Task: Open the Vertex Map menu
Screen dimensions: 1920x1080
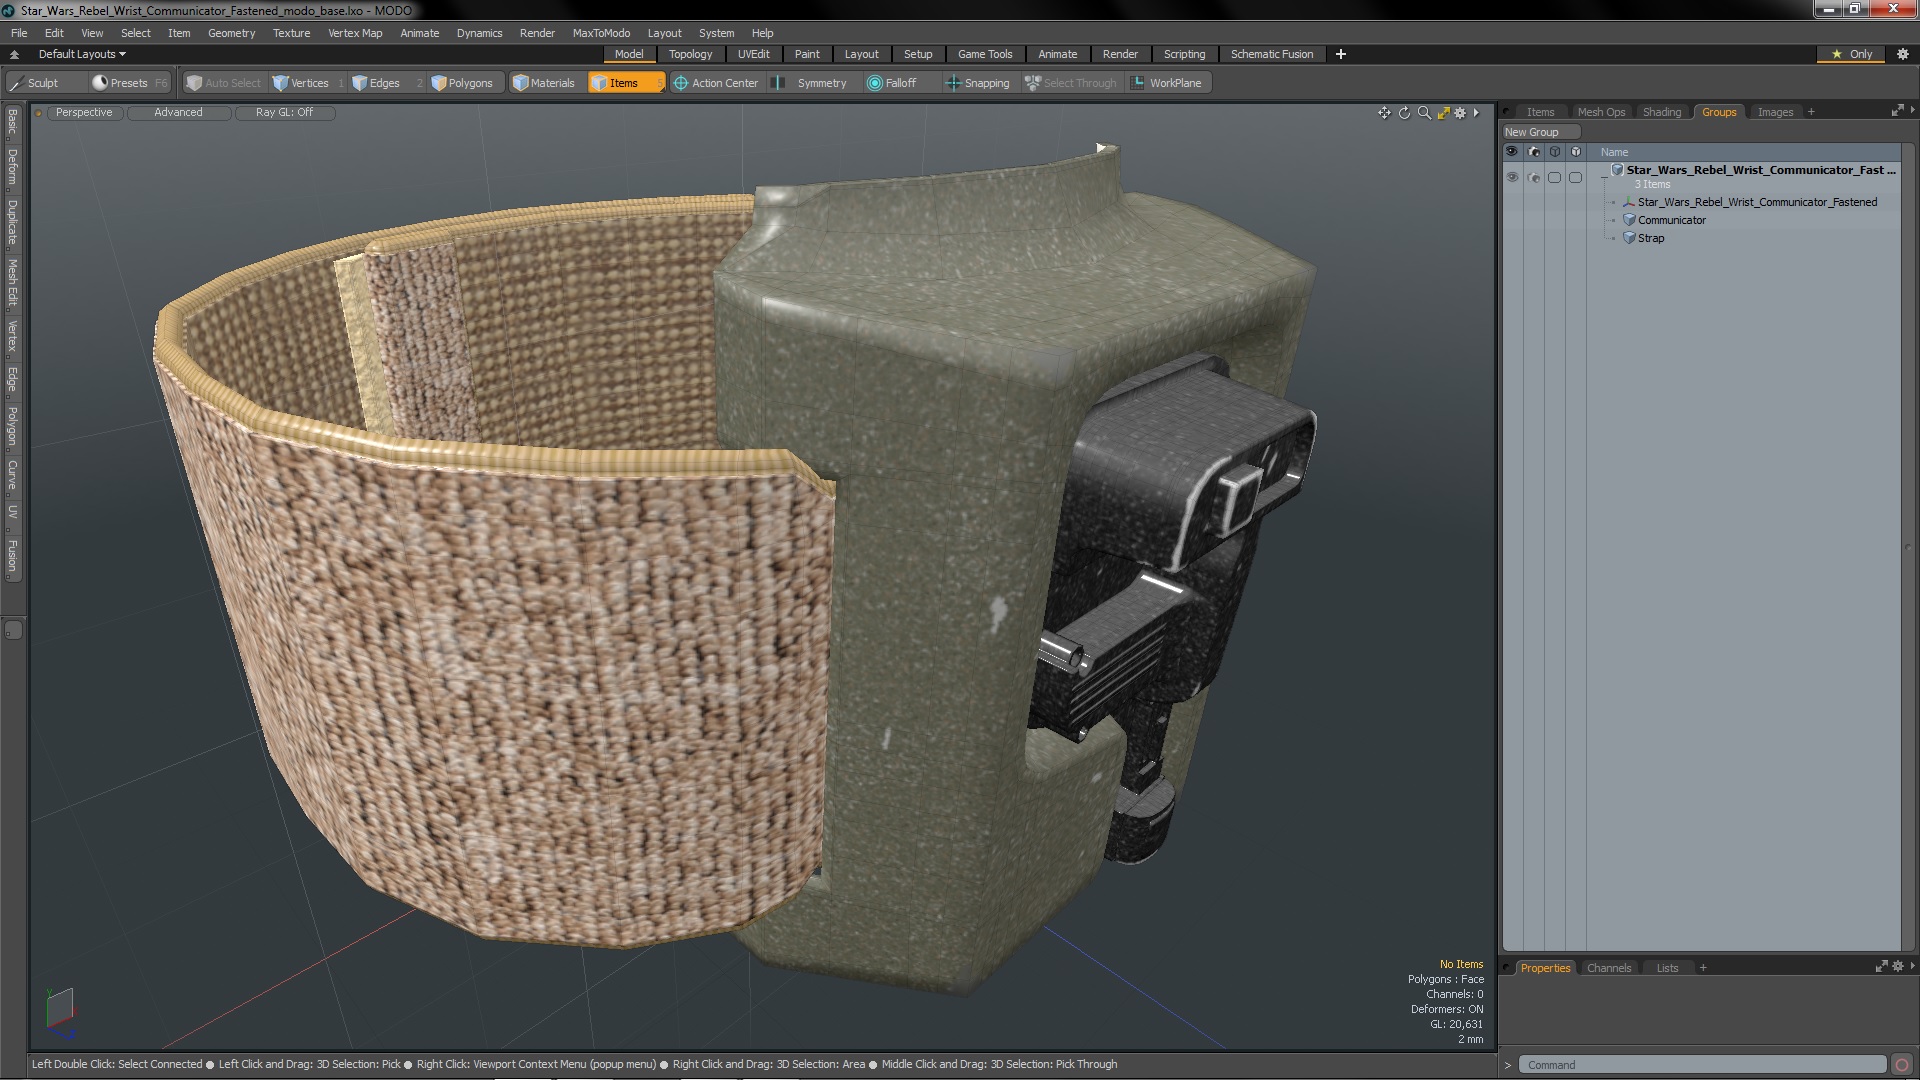Action: click(355, 33)
